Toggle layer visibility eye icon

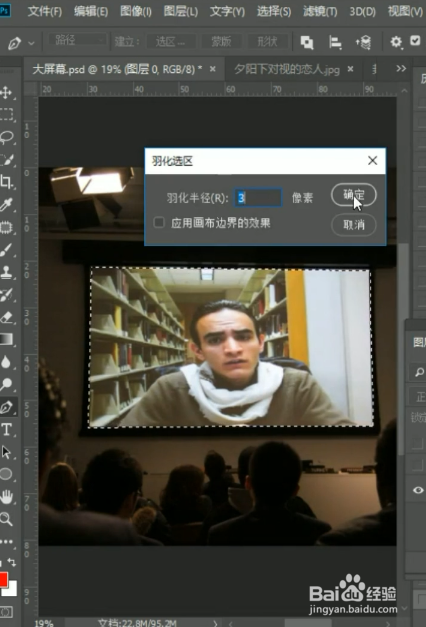[x=418, y=490]
